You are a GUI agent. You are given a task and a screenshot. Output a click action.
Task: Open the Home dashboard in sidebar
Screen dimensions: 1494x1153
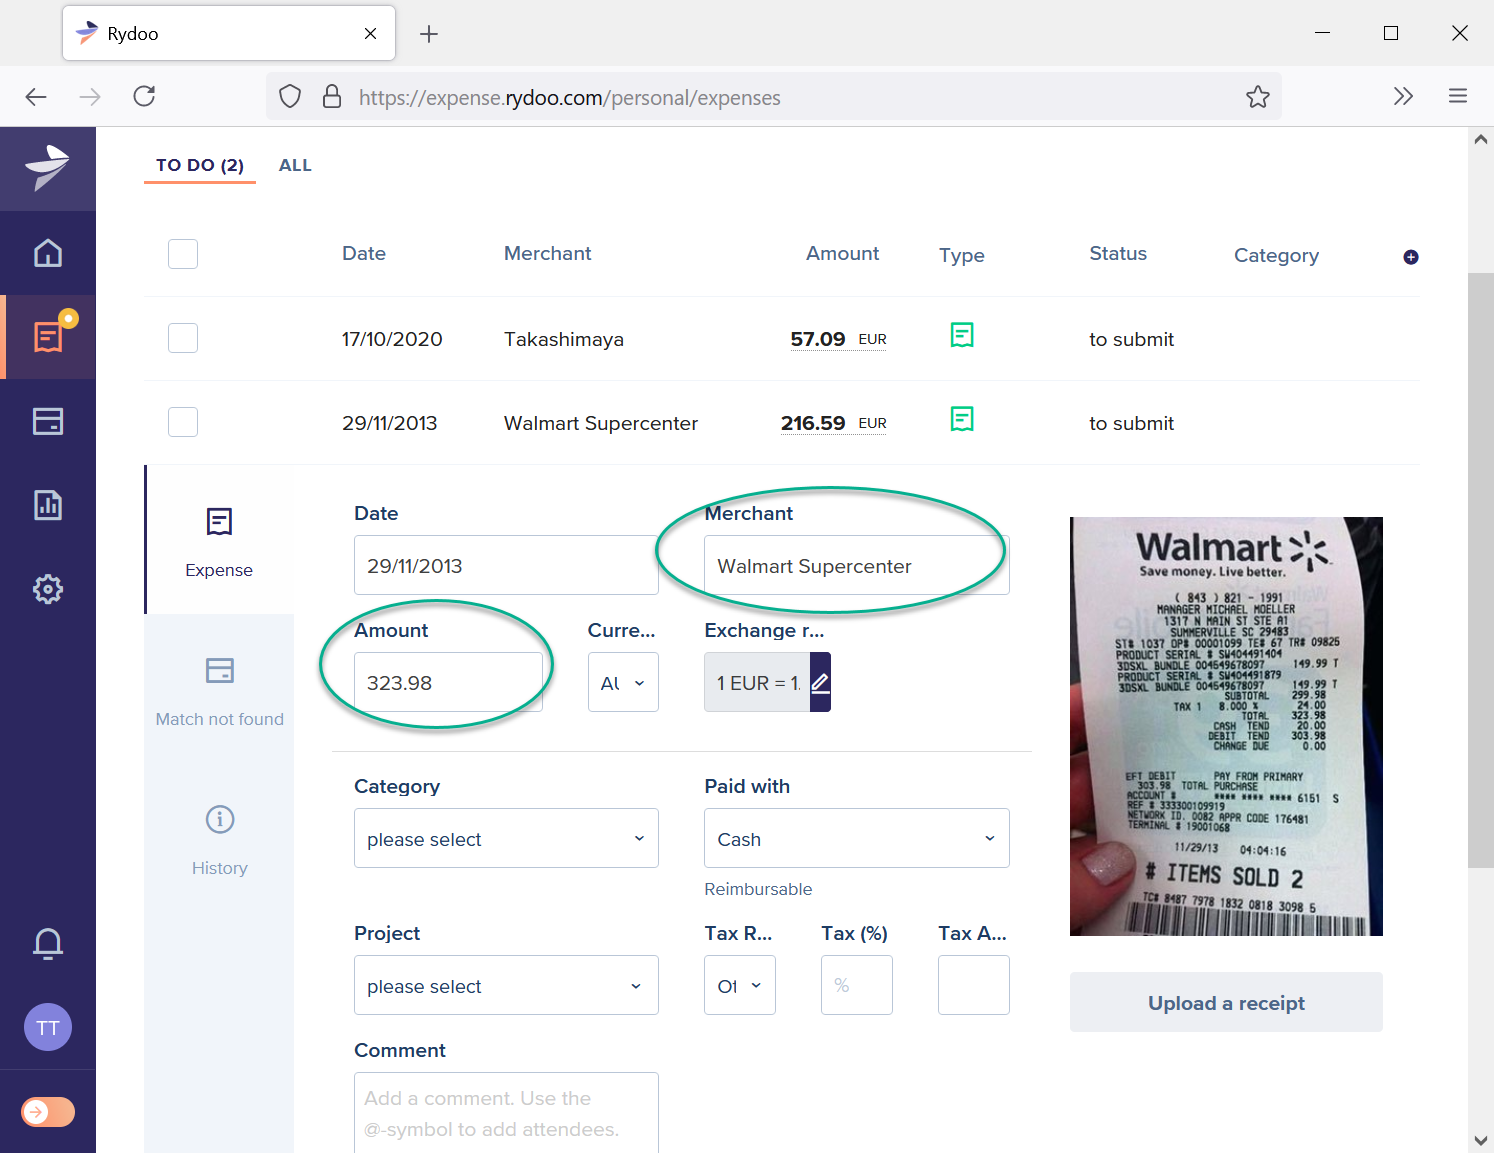click(x=48, y=253)
